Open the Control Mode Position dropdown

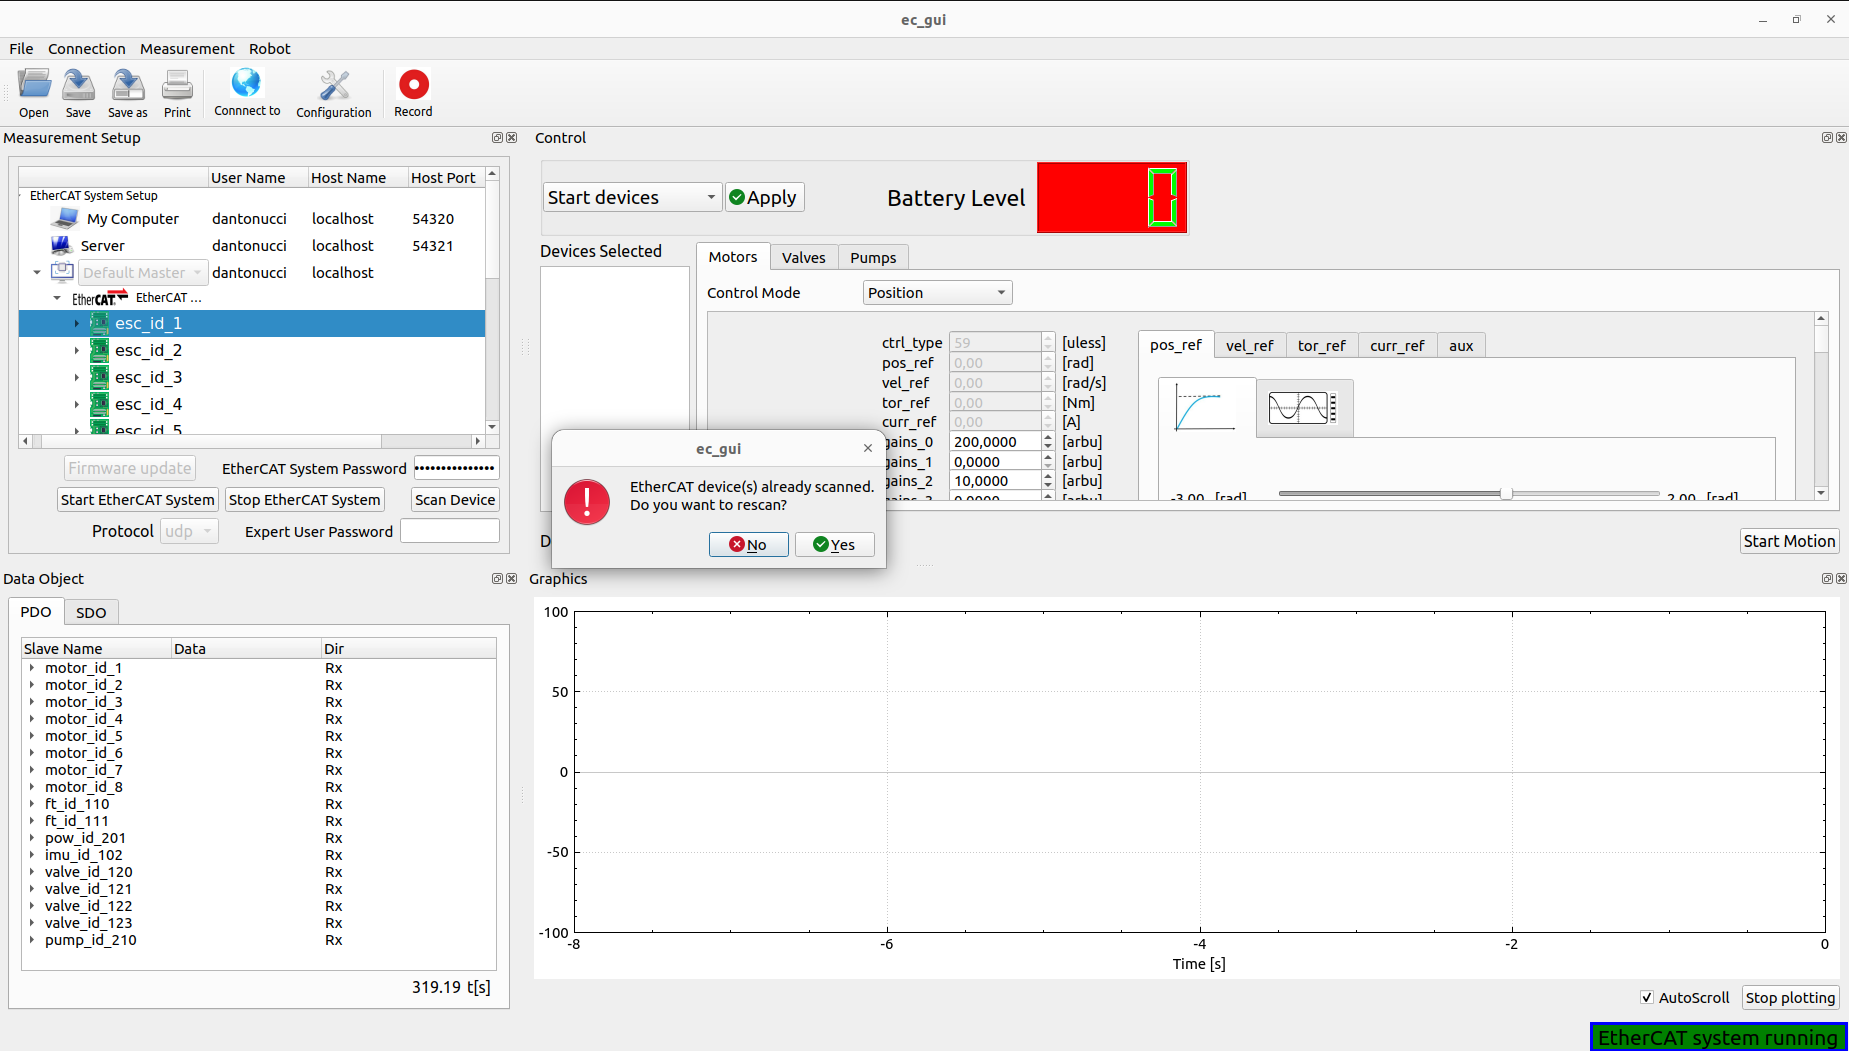click(938, 293)
